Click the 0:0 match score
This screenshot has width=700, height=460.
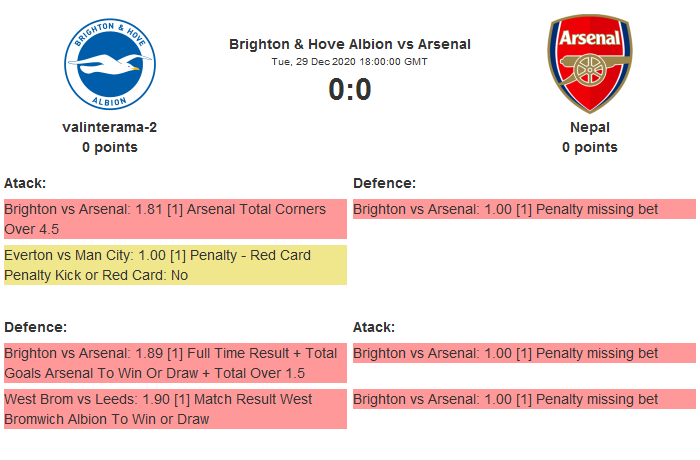pyautogui.click(x=349, y=90)
